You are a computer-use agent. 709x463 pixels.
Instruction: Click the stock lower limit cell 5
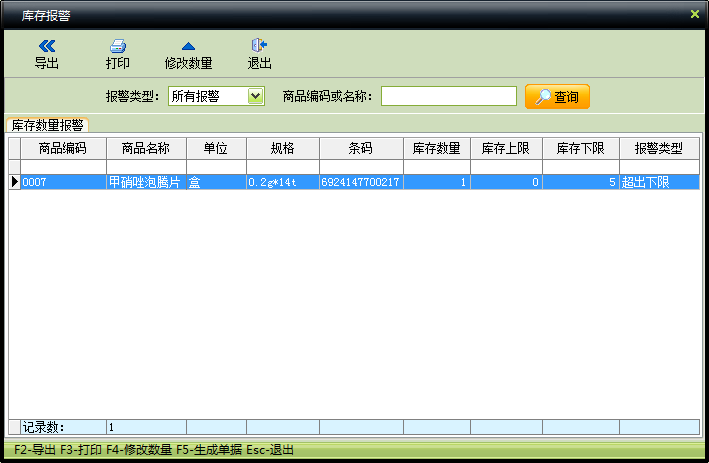[x=581, y=182]
